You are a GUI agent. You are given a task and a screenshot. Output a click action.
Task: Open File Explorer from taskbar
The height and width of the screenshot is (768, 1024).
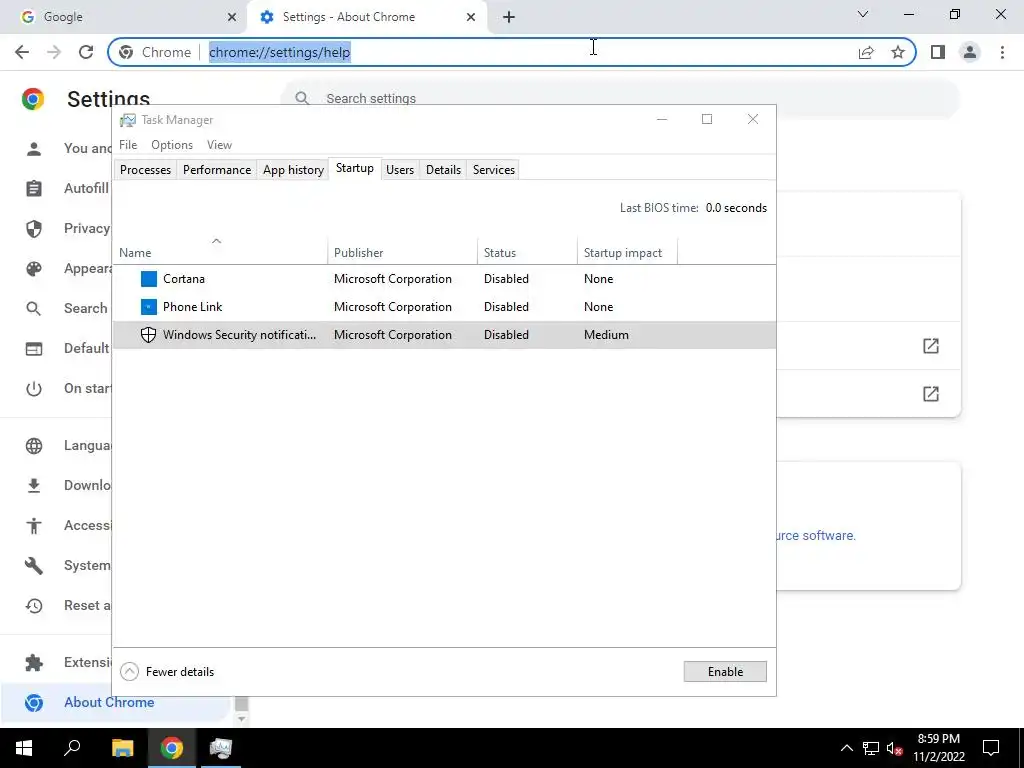122,748
